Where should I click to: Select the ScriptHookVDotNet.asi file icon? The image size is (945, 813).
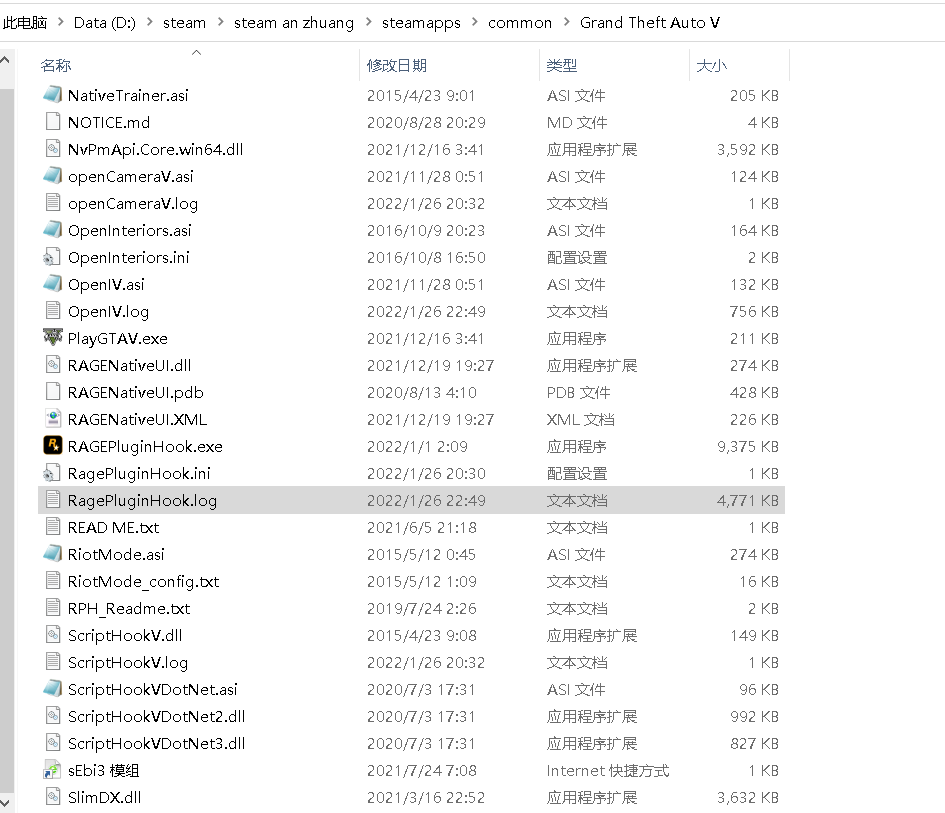52,688
